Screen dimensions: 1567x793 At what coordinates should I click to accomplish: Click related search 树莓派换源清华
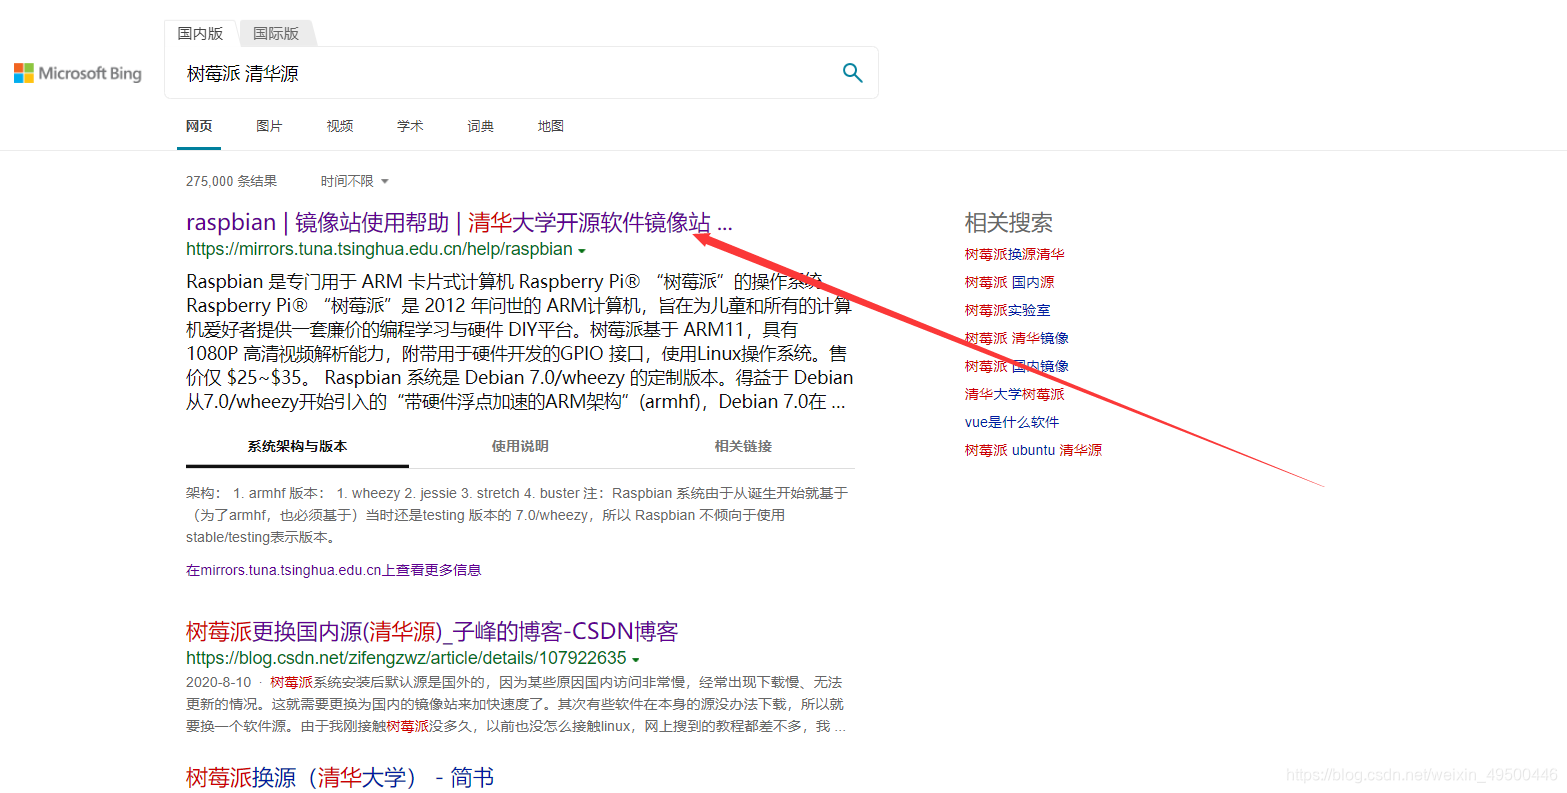tap(1014, 254)
